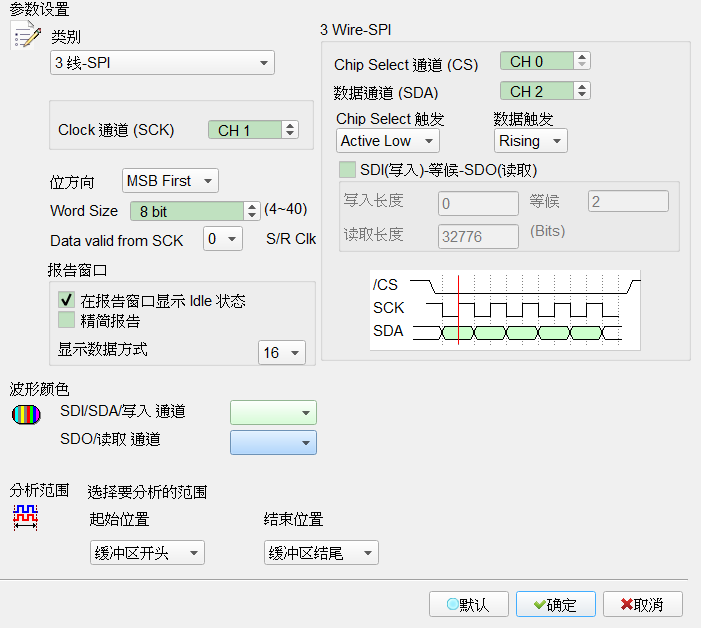Increase Chip Select 通道 (CS) stepper
701x628 pixels.
click(582, 57)
